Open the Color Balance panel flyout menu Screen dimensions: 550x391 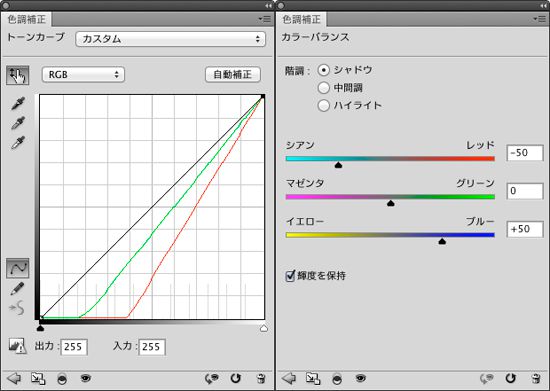coord(539,19)
